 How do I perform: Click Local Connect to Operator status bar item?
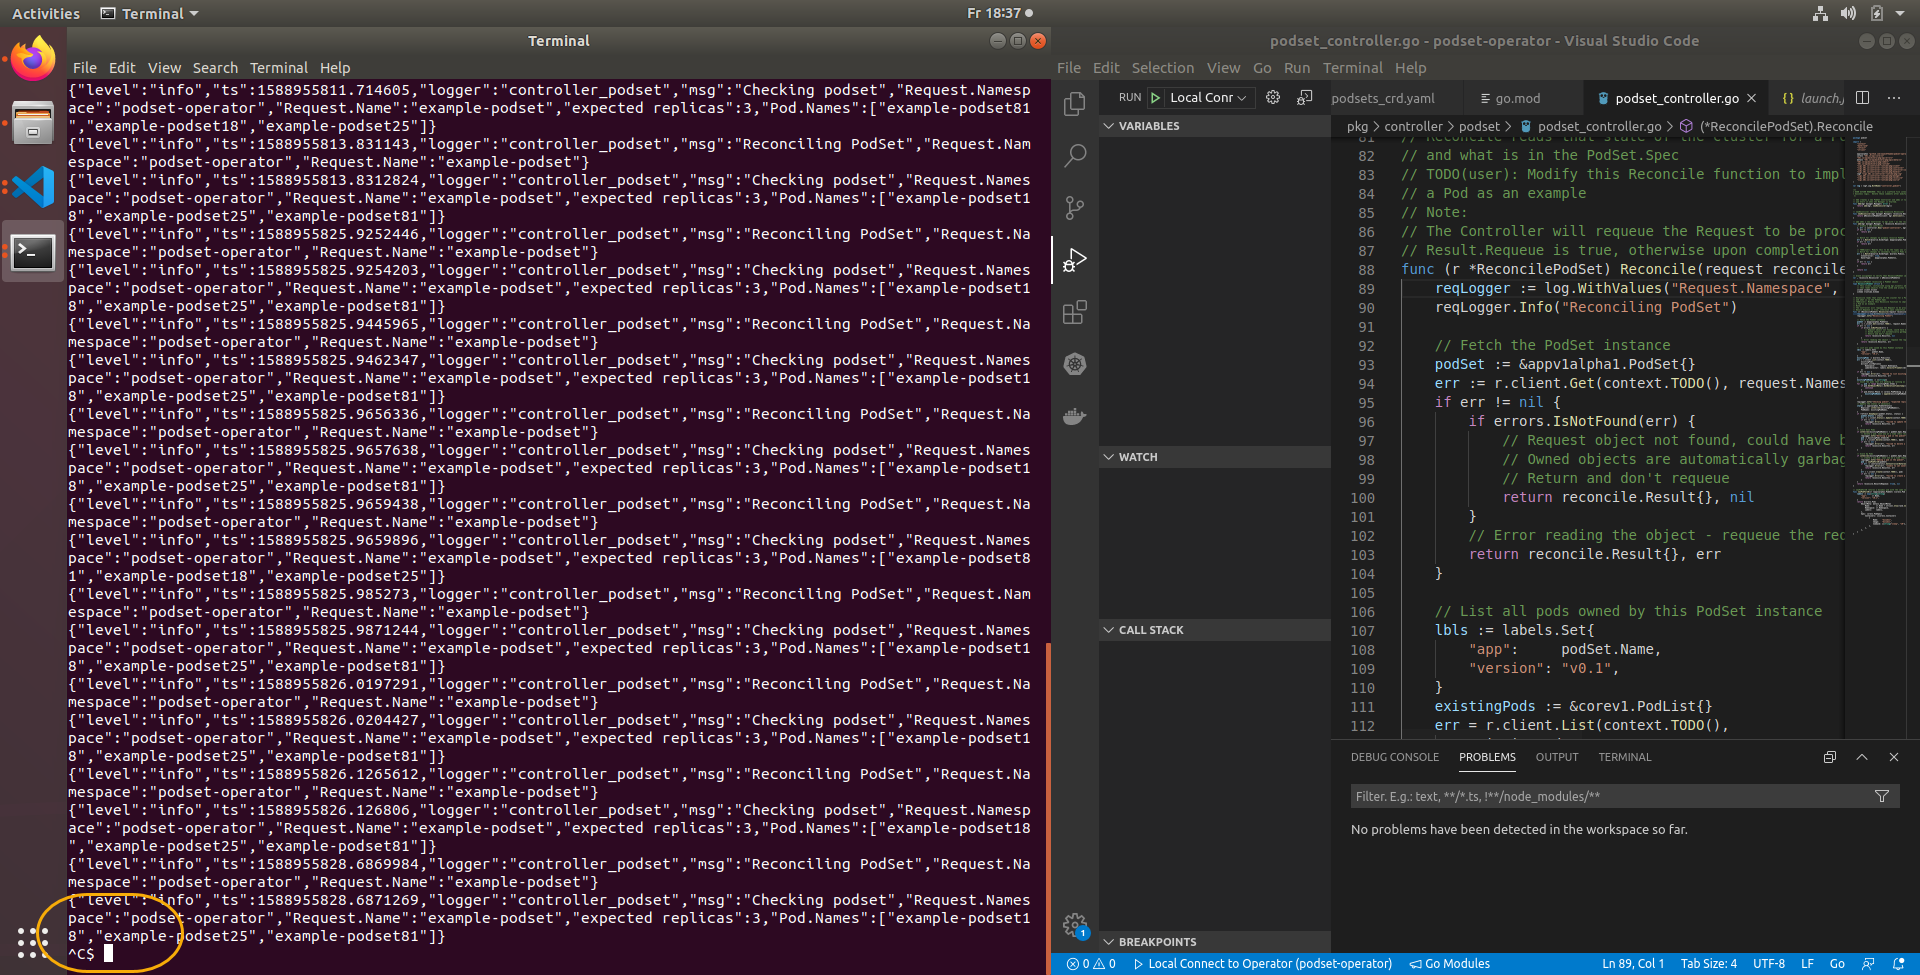[1263, 963]
